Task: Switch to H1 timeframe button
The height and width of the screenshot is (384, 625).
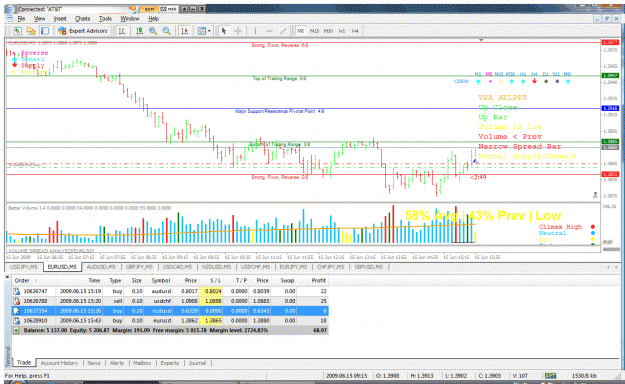Action: (342, 31)
